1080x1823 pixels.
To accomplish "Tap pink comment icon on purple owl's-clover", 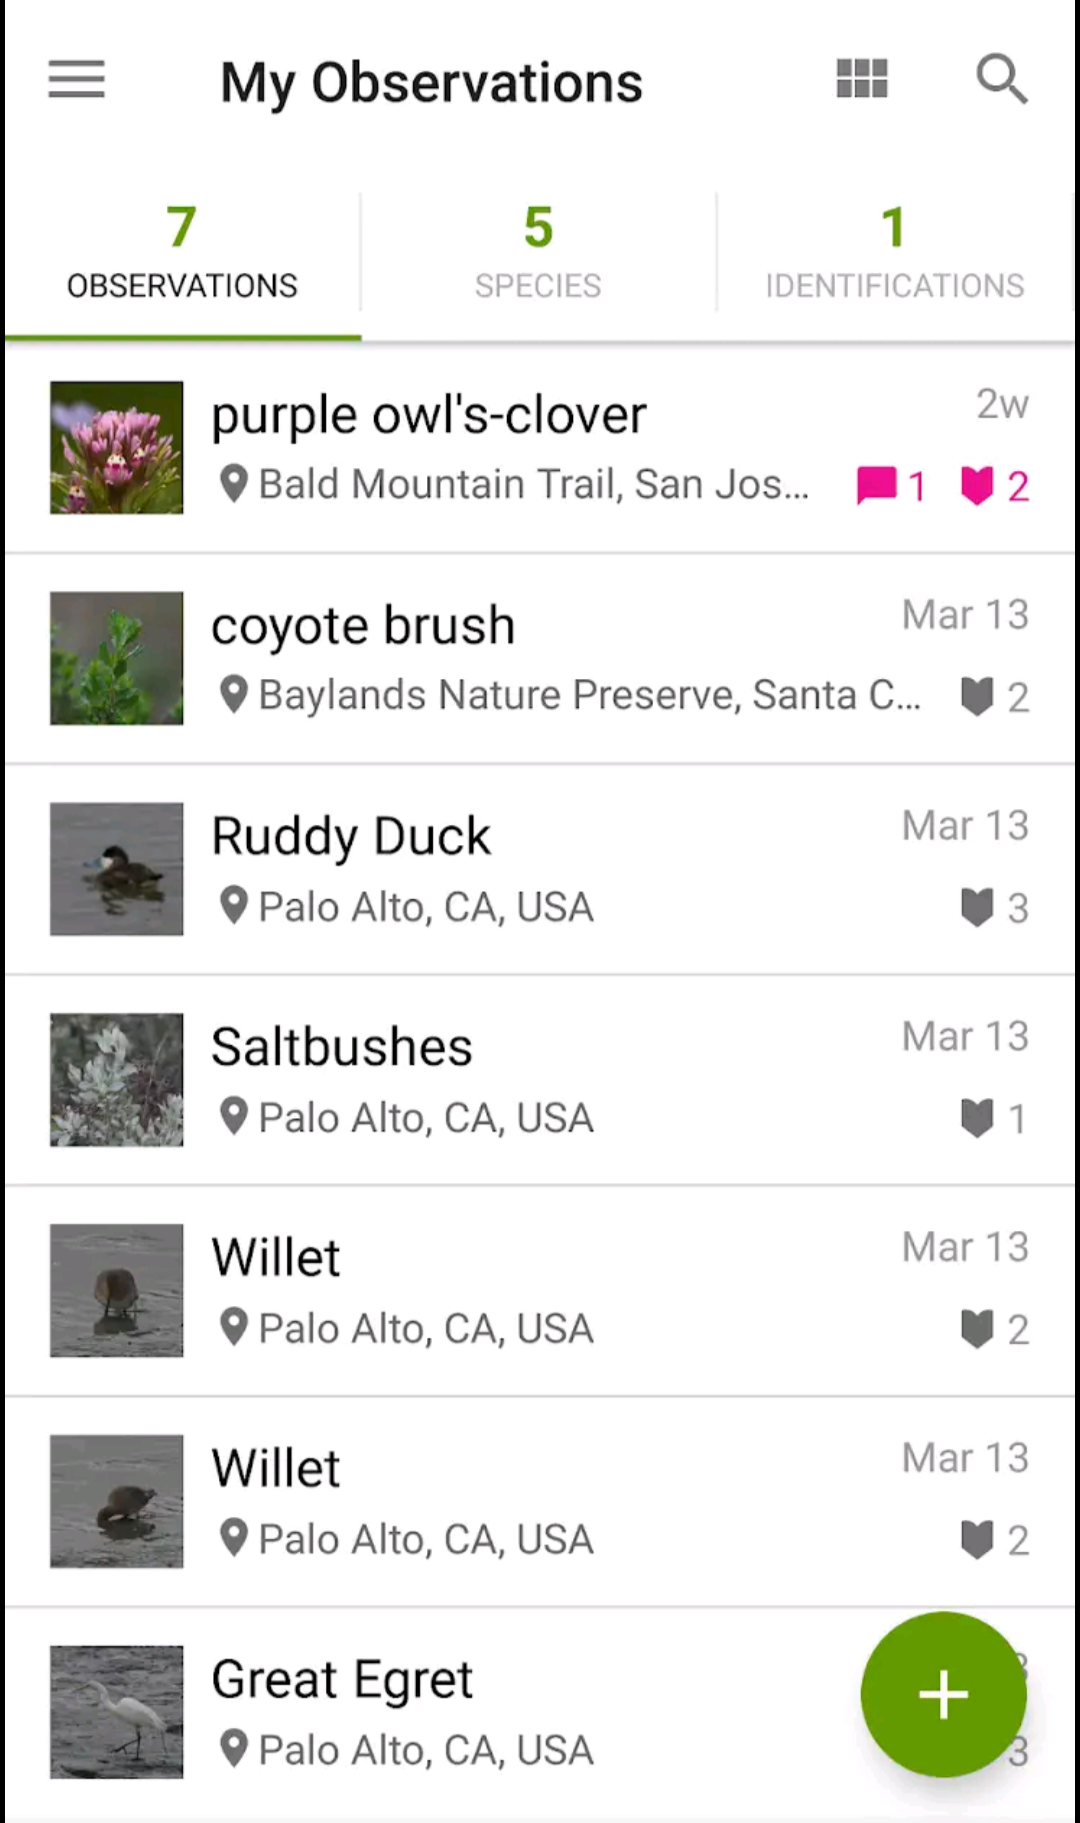I will coord(877,487).
